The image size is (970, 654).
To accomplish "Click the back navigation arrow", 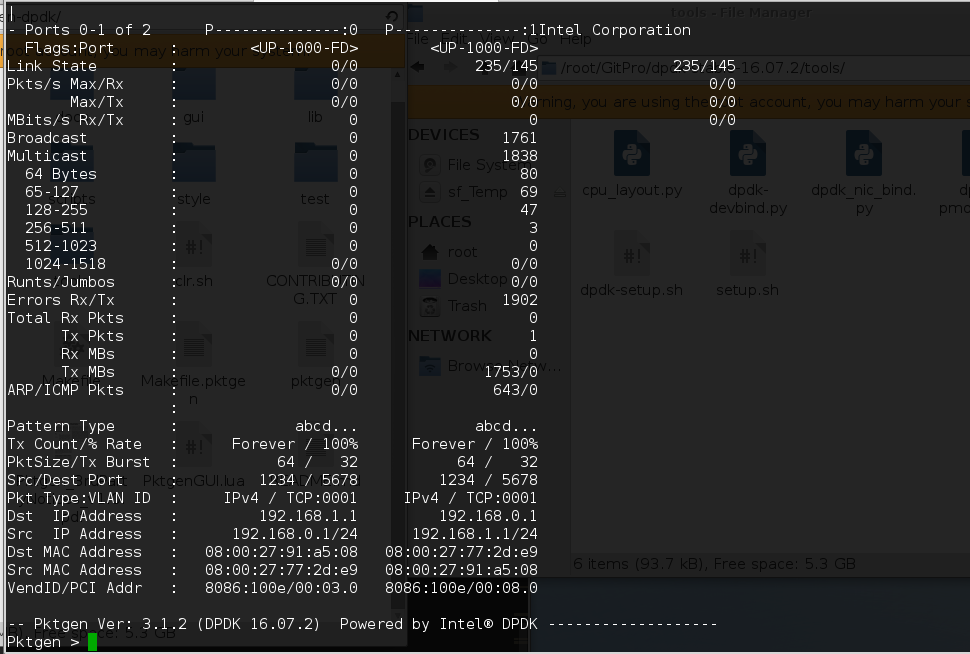I will pyautogui.click(x=420, y=66).
